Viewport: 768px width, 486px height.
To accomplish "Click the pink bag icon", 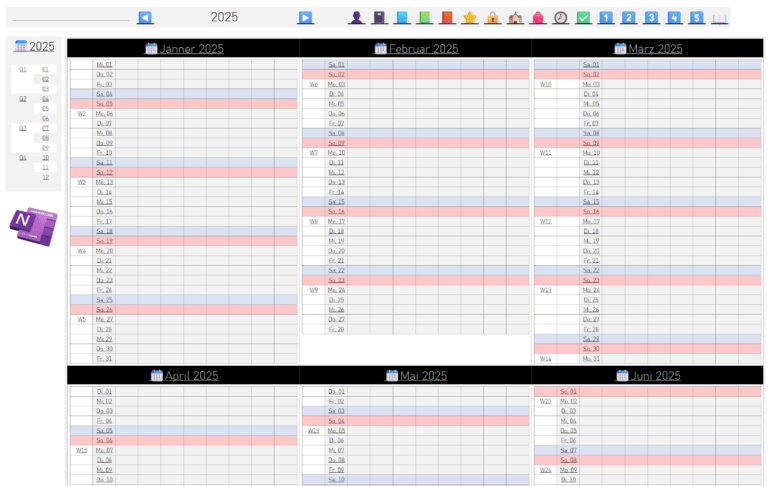I will click(538, 18).
